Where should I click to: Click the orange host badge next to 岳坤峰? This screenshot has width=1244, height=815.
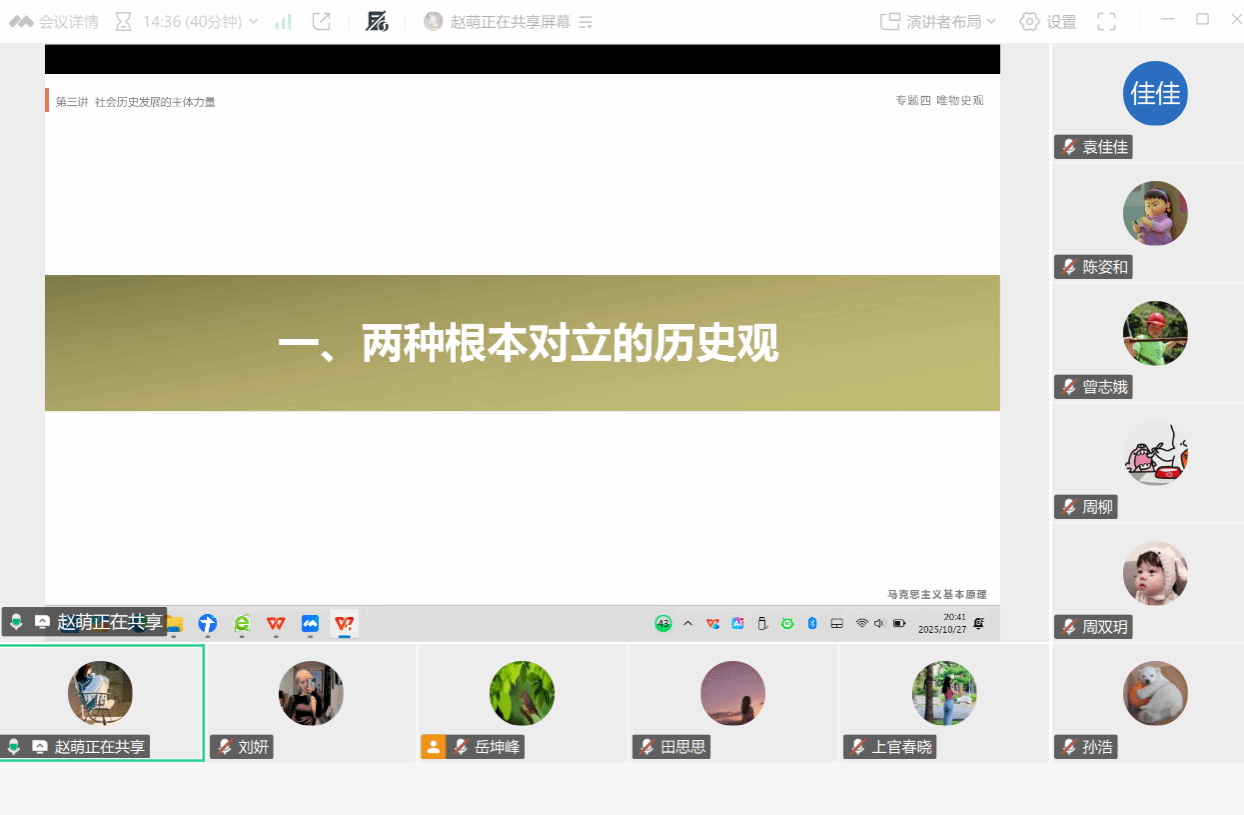pyautogui.click(x=433, y=747)
